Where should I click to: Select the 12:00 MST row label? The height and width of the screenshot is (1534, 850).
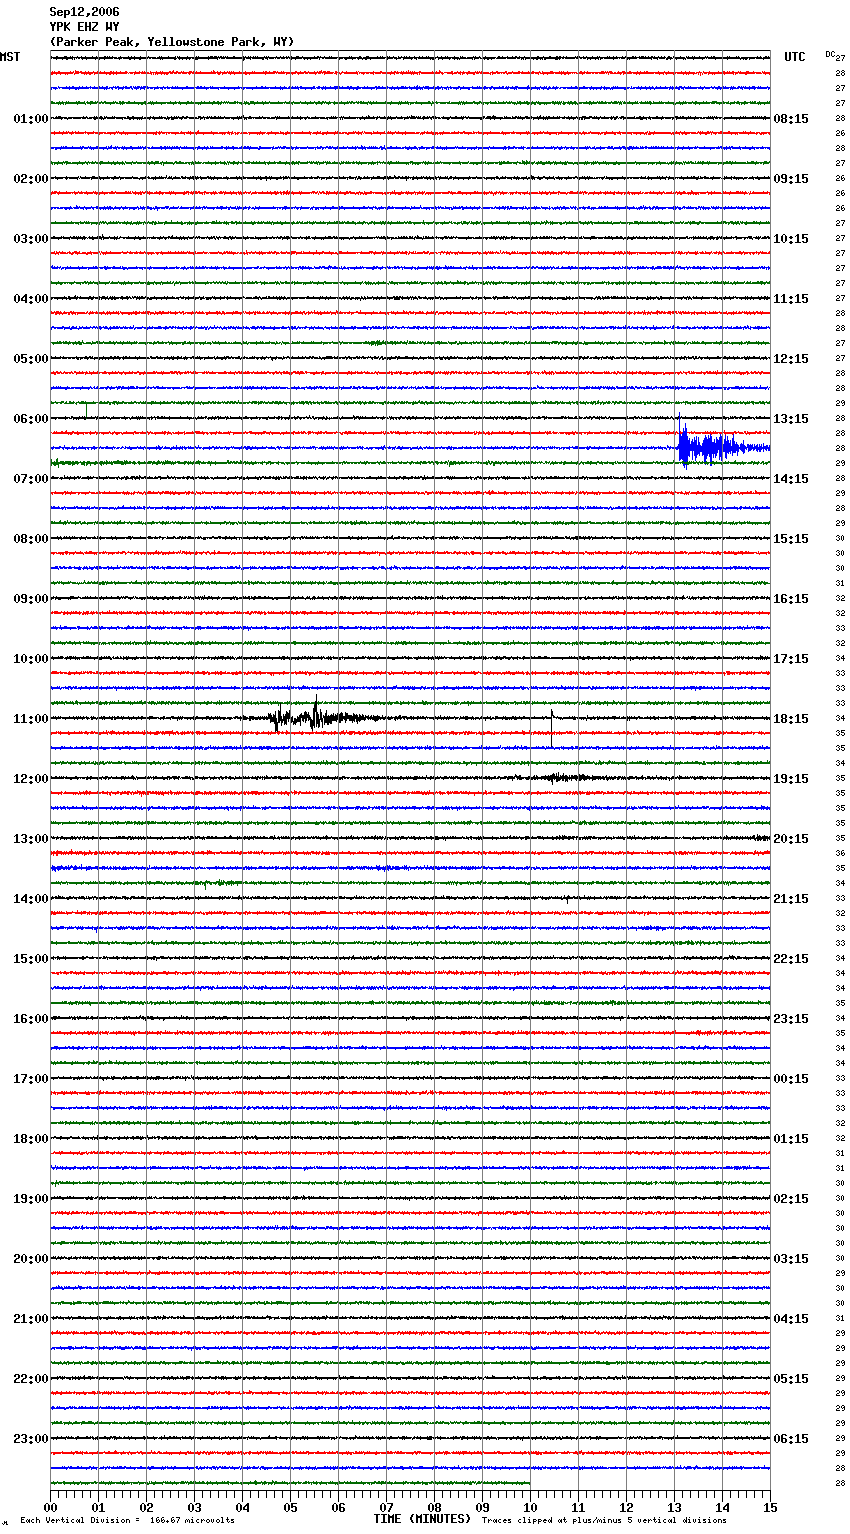coord(31,779)
